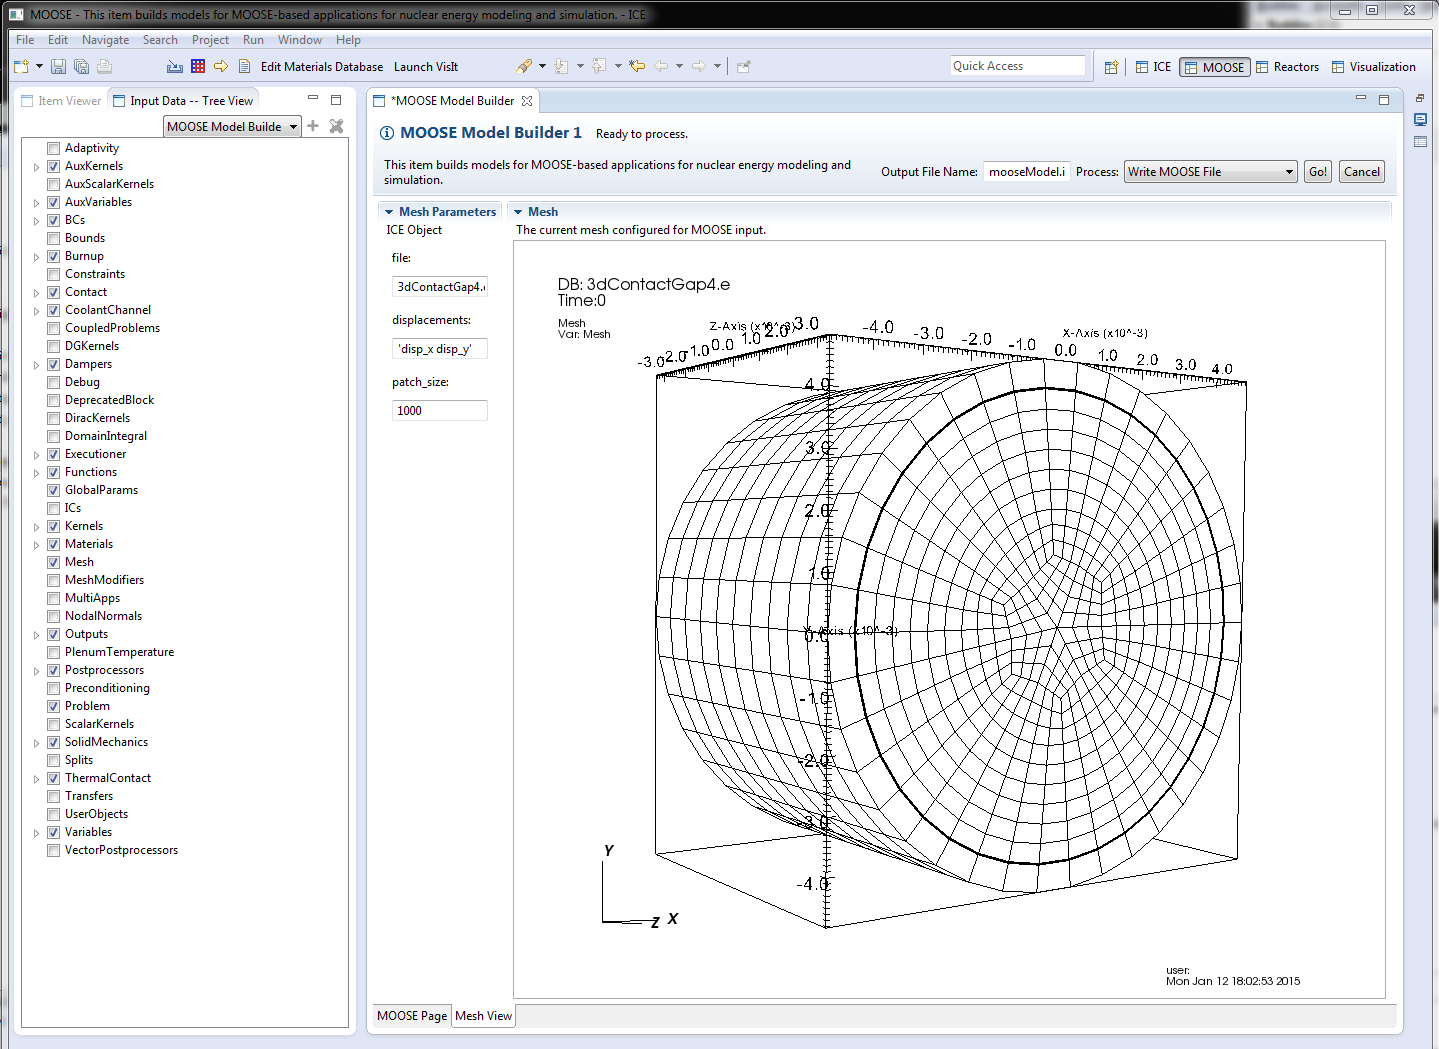Viewport: 1439px width, 1049px height.
Task: Click Edit Materials Database
Action: [322, 67]
